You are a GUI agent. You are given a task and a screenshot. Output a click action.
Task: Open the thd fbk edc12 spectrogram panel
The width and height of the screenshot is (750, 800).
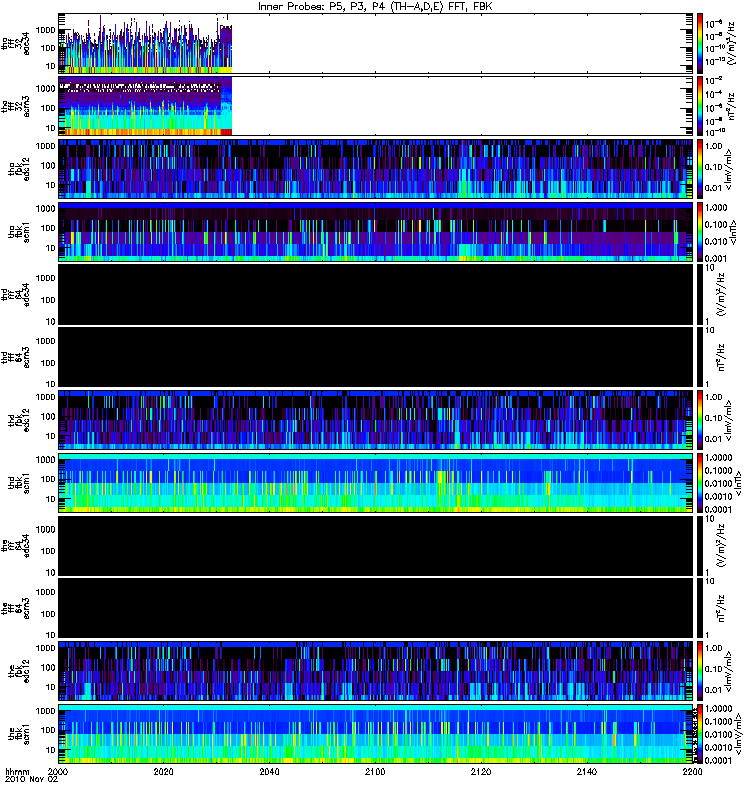[x=375, y=420]
